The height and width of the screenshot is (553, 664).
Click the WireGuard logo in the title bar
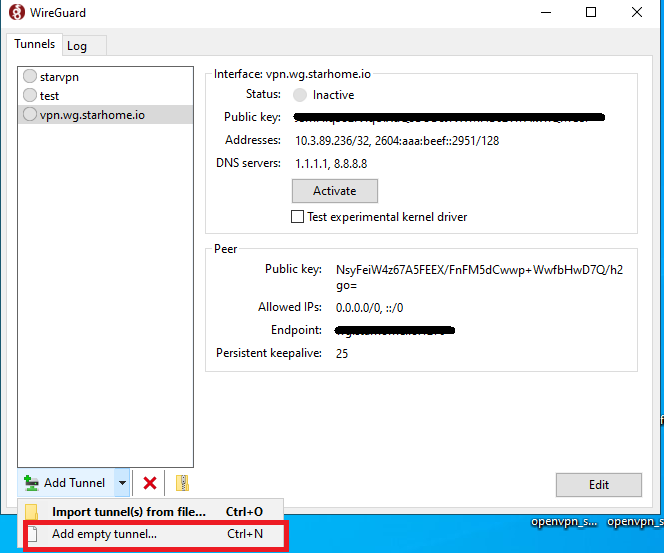click(x=17, y=12)
